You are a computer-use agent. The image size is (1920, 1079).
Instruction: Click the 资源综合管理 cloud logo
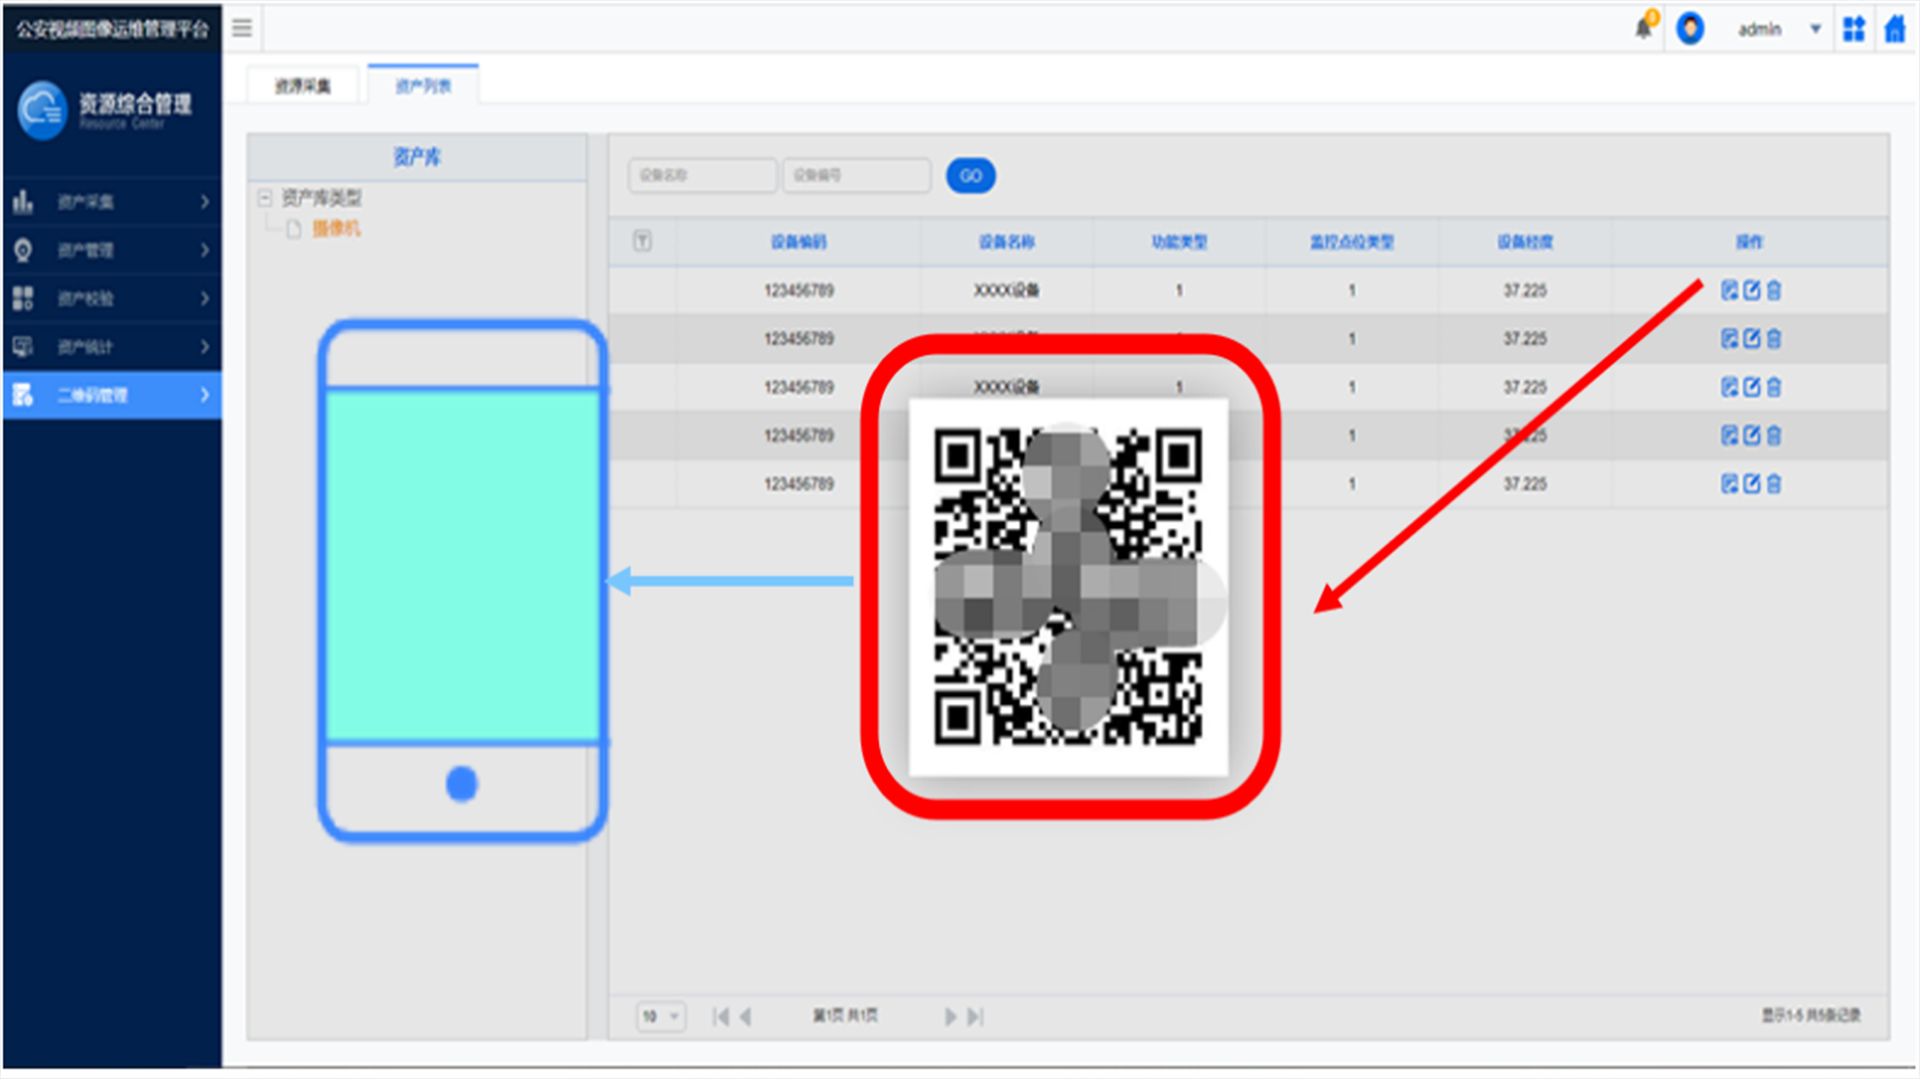[42, 110]
